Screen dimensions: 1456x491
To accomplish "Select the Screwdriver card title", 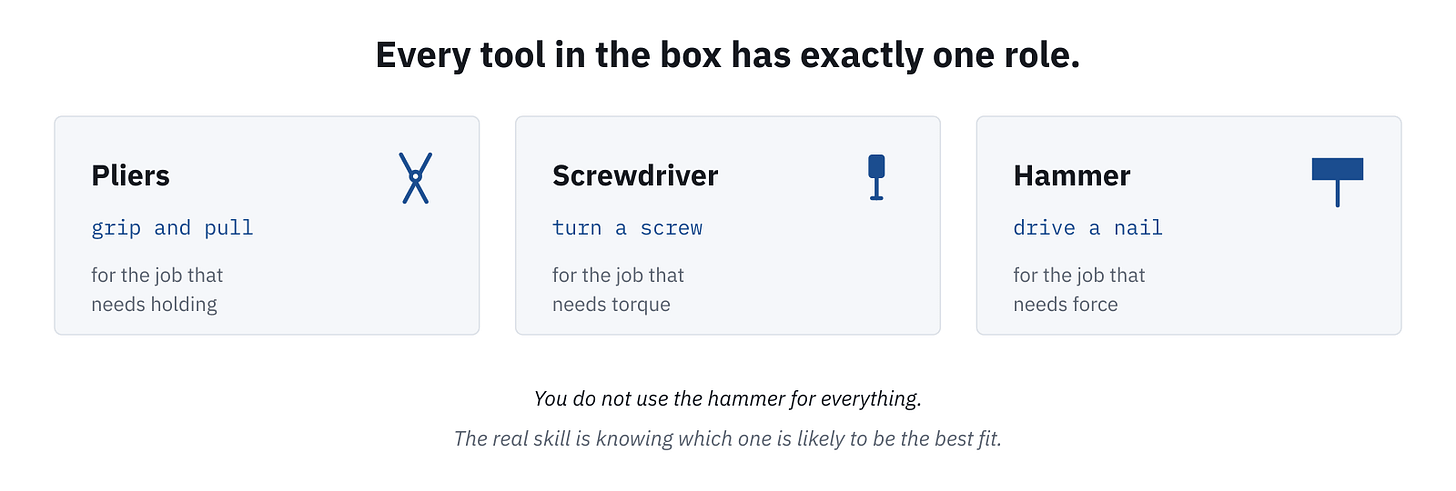I will click(x=635, y=176).
